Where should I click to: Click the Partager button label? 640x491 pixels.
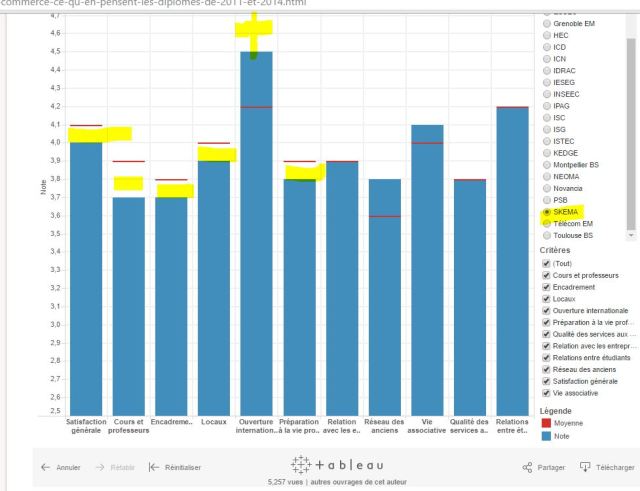click(x=551, y=468)
